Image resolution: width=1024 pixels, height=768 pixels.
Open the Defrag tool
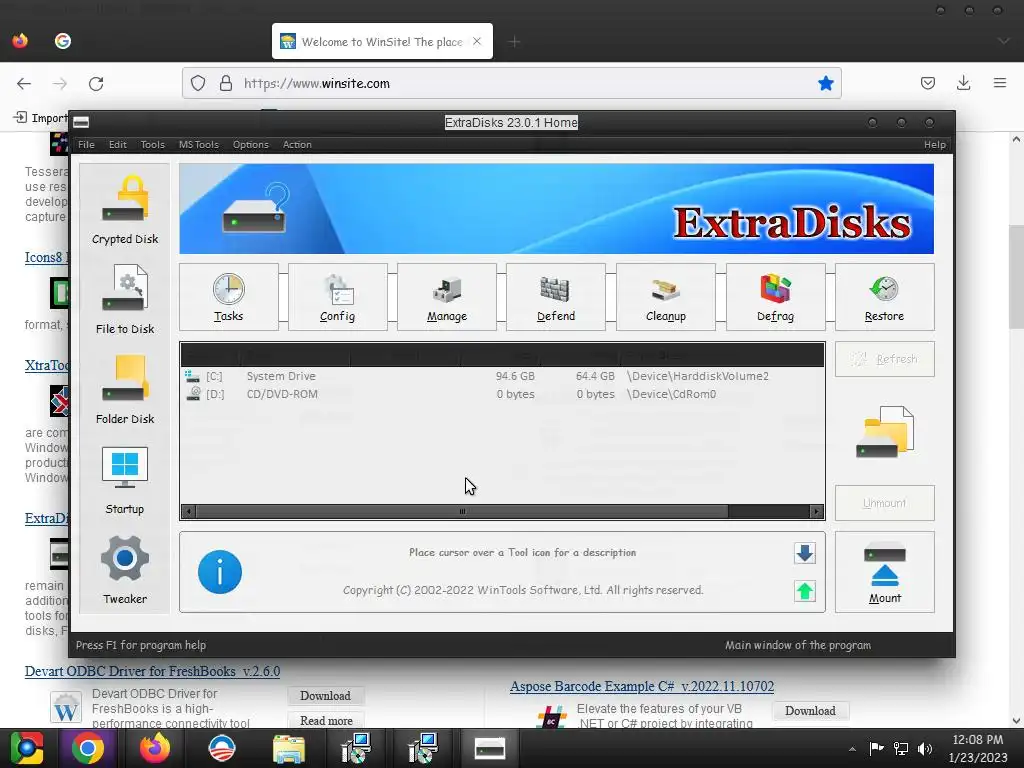(775, 297)
